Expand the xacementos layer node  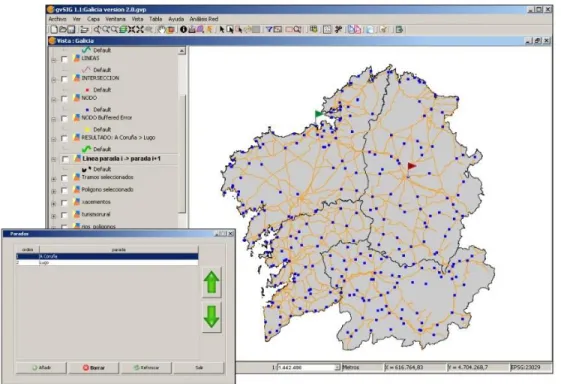(x=54, y=204)
